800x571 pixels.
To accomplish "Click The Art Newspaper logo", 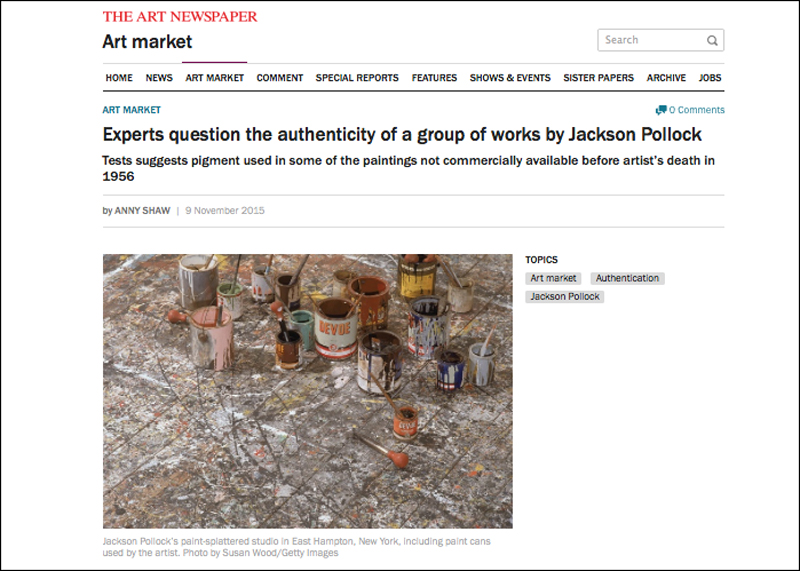I will pos(180,17).
